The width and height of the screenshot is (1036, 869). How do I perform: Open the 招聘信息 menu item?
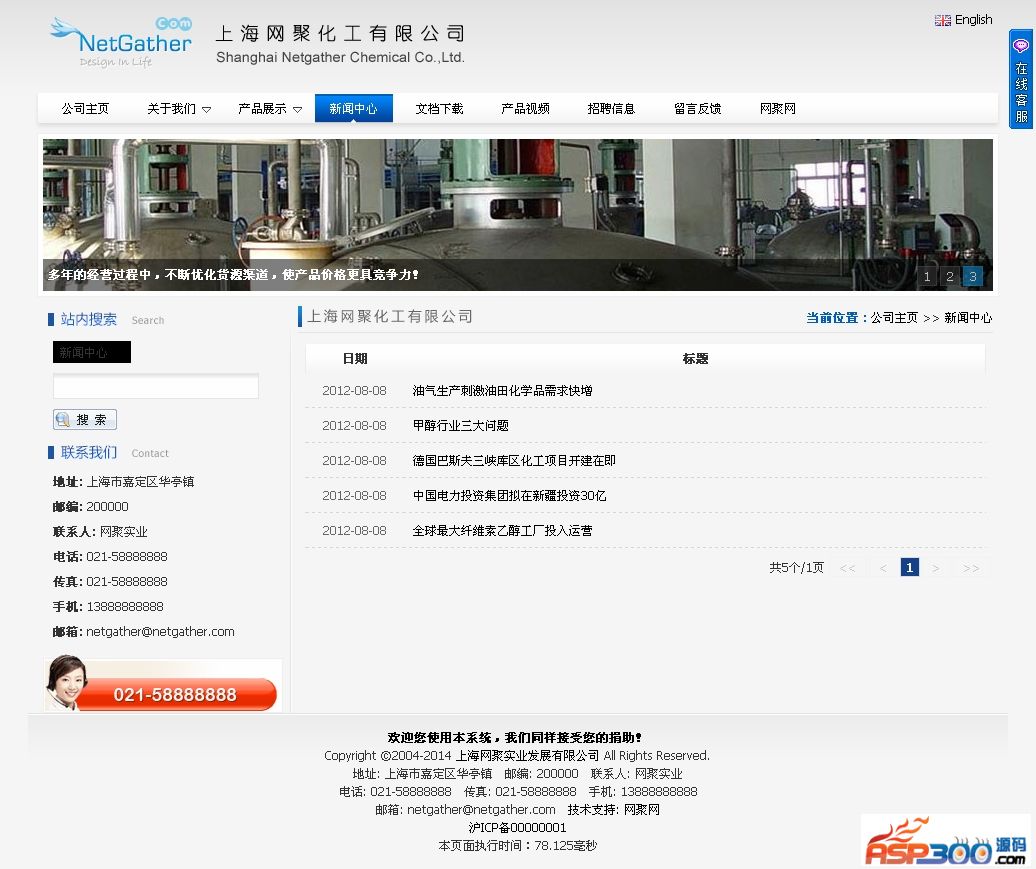611,109
